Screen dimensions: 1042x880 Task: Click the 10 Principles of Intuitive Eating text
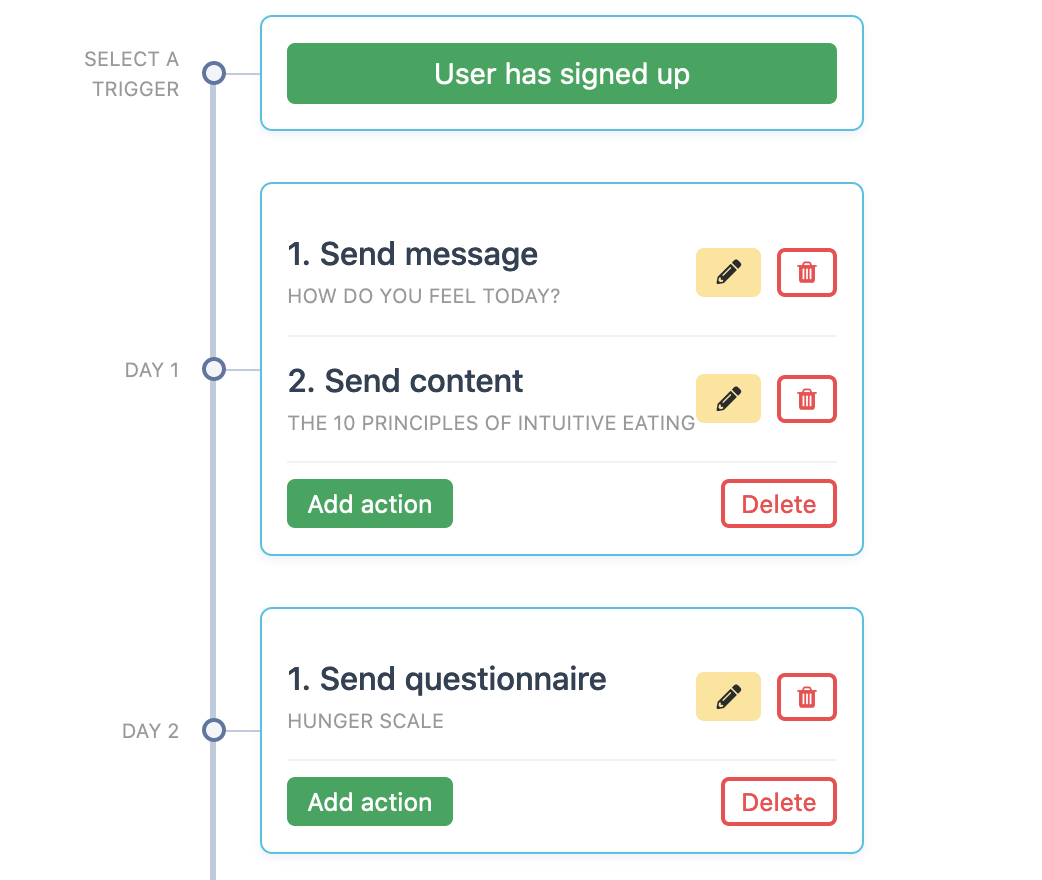click(491, 423)
